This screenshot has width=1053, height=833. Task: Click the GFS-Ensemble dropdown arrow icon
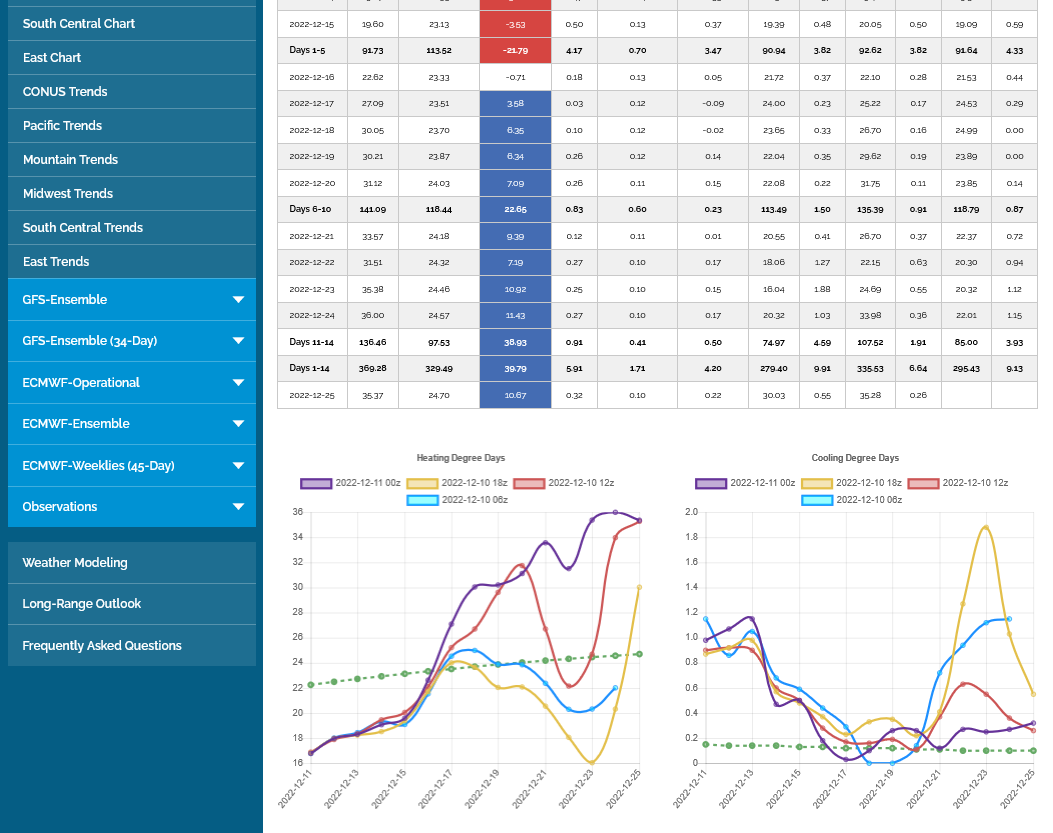[238, 300]
